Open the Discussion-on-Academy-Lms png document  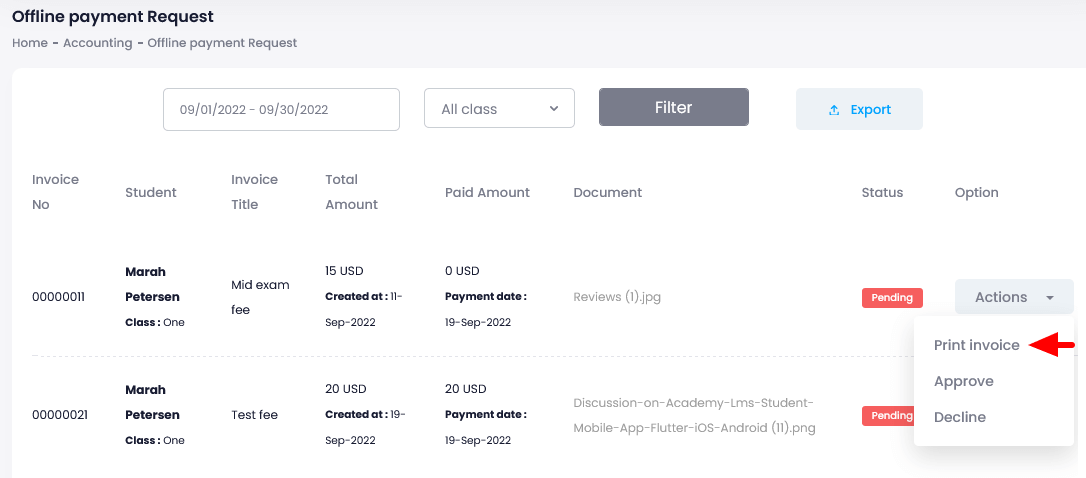(x=694, y=415)
